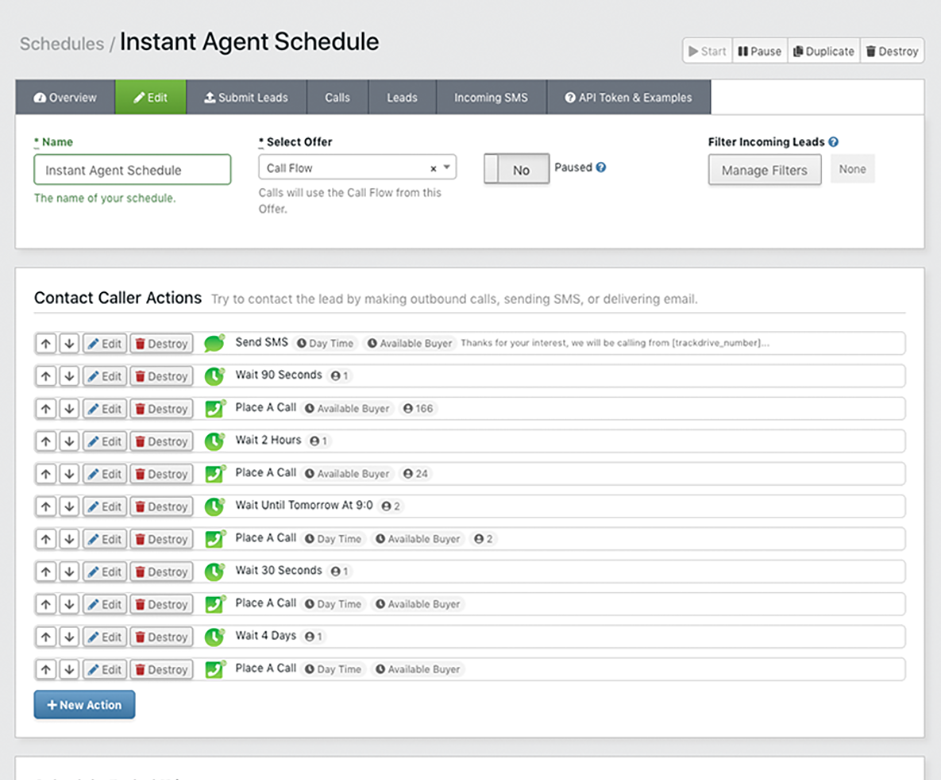Destroy the Place A Call 166 action
The height and width of the screenshot is (780, 941).
[162, 409]
